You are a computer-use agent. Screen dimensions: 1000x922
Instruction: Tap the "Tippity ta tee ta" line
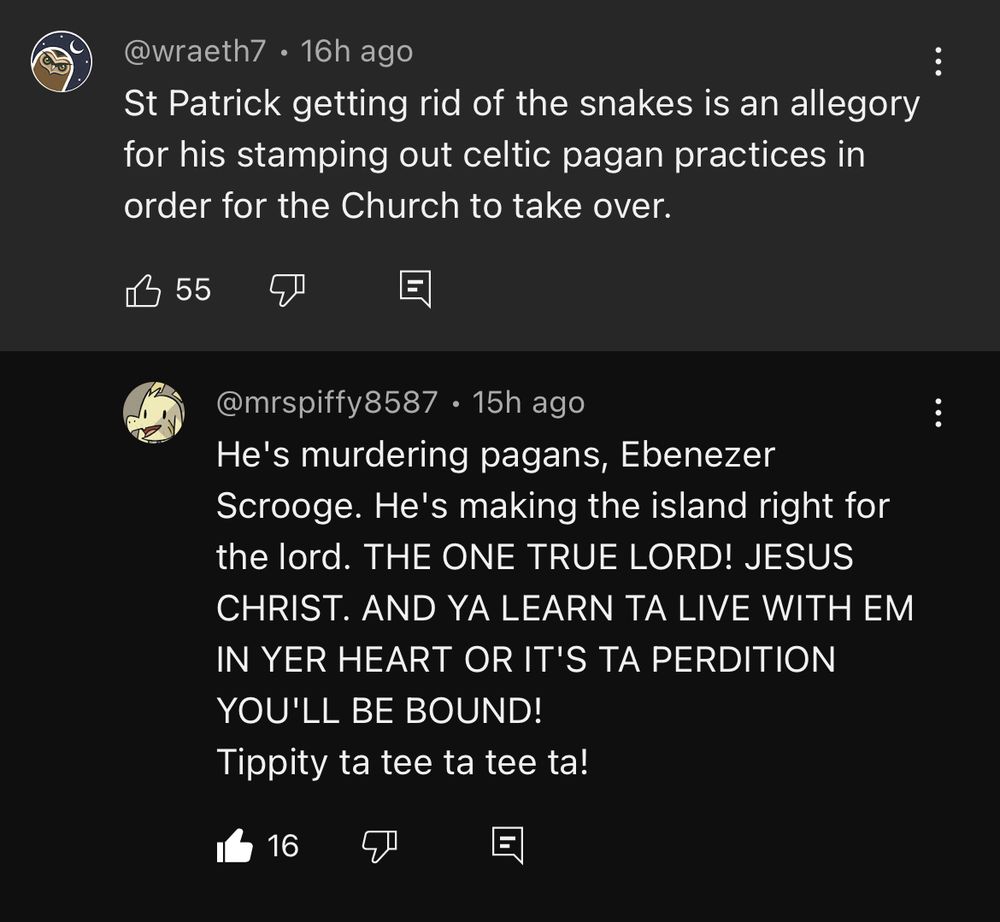(402, 762)
